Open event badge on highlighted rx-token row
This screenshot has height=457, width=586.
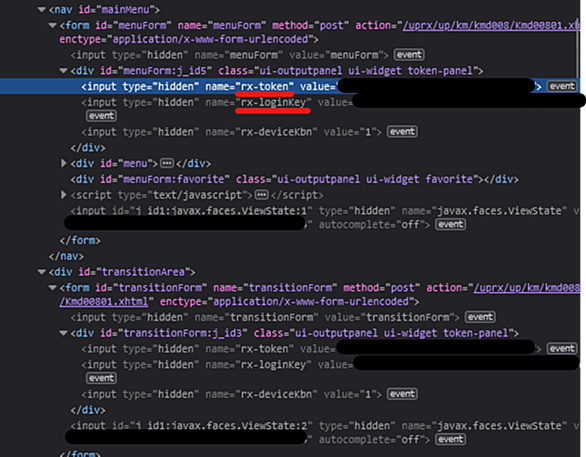tap(562, 86)
